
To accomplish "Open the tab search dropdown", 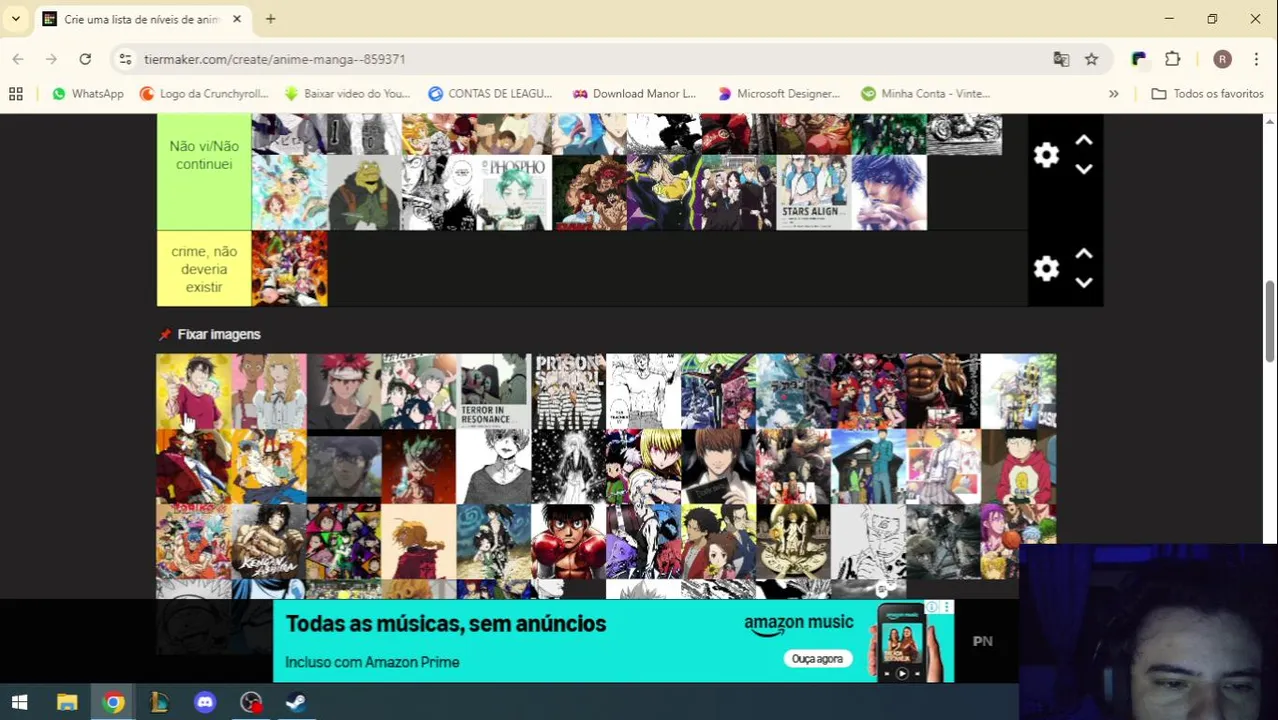I will point(15,19).
